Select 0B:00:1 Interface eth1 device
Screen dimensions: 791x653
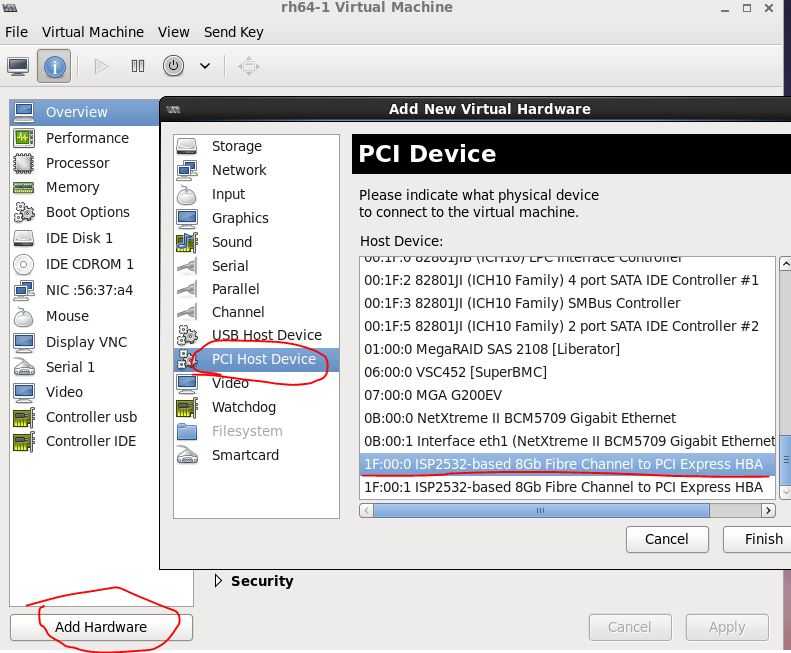tap(568, 441)
